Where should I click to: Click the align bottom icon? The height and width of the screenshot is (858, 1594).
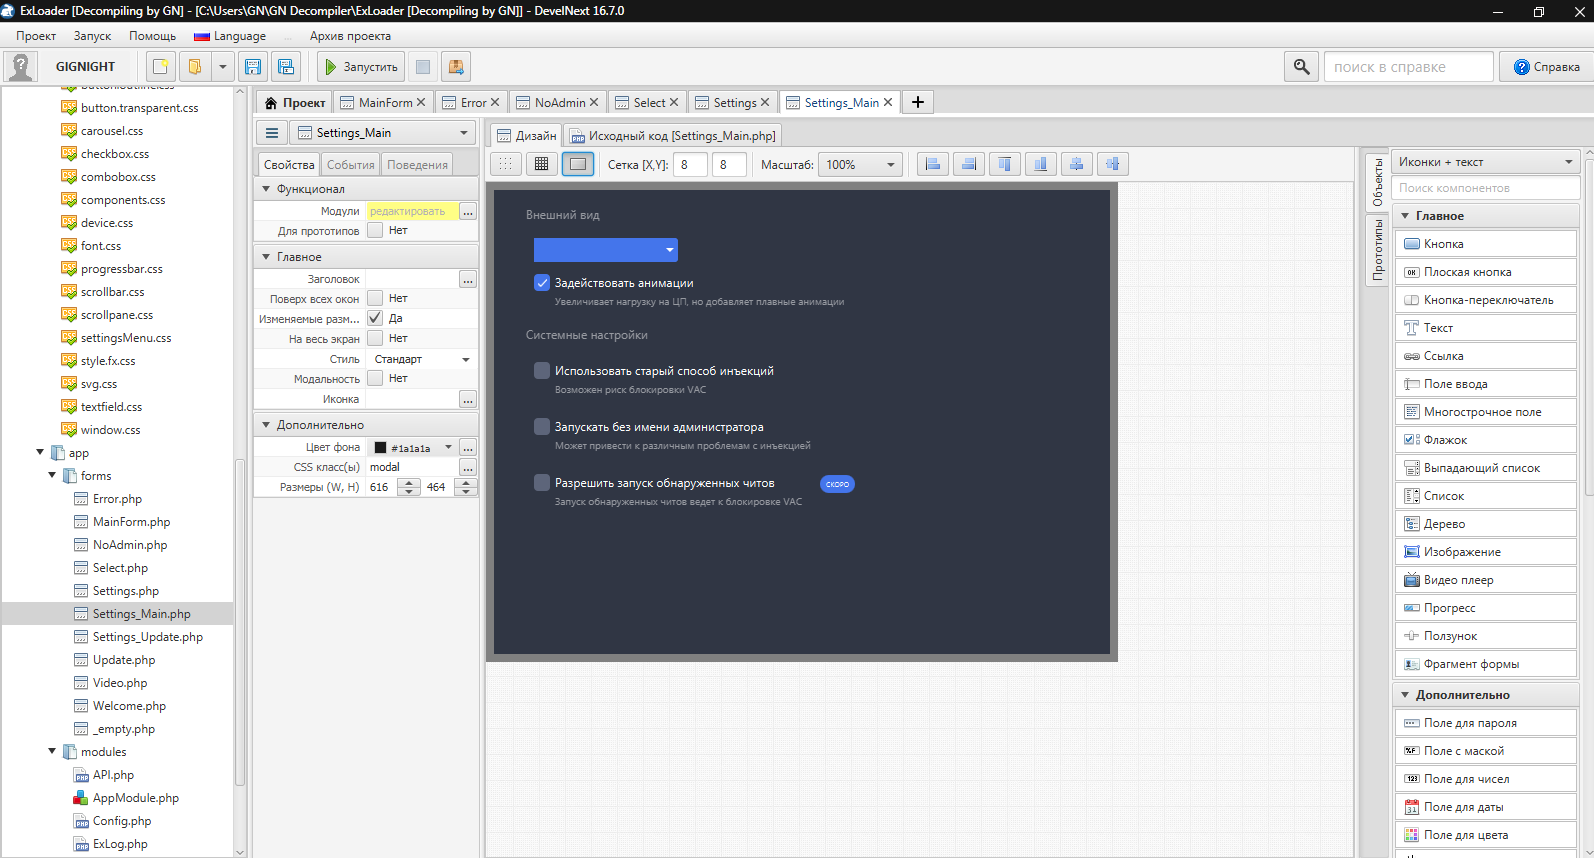1041,164
